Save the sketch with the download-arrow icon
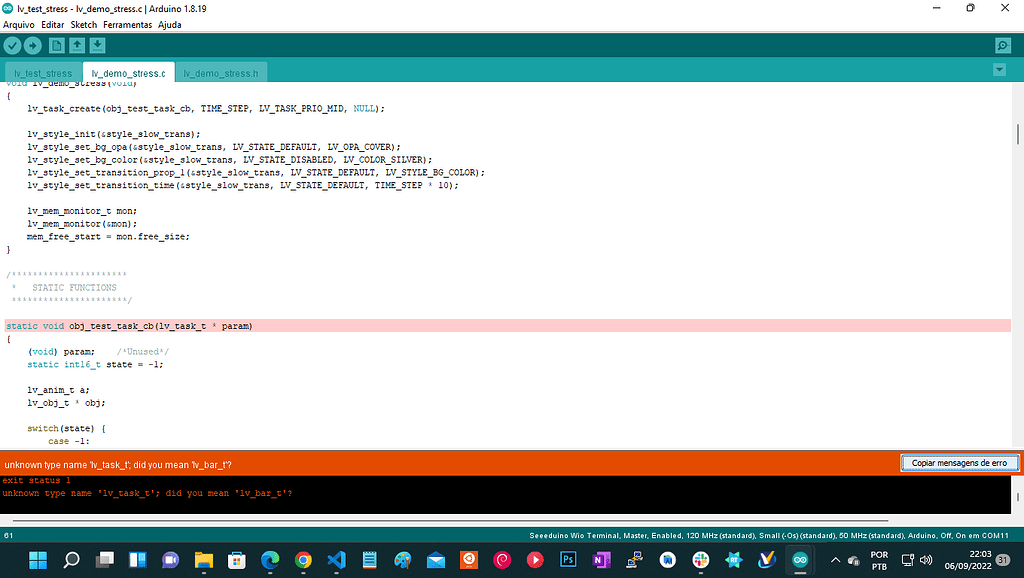Viewport: 1024px width, 578px height. click(96, 44)
